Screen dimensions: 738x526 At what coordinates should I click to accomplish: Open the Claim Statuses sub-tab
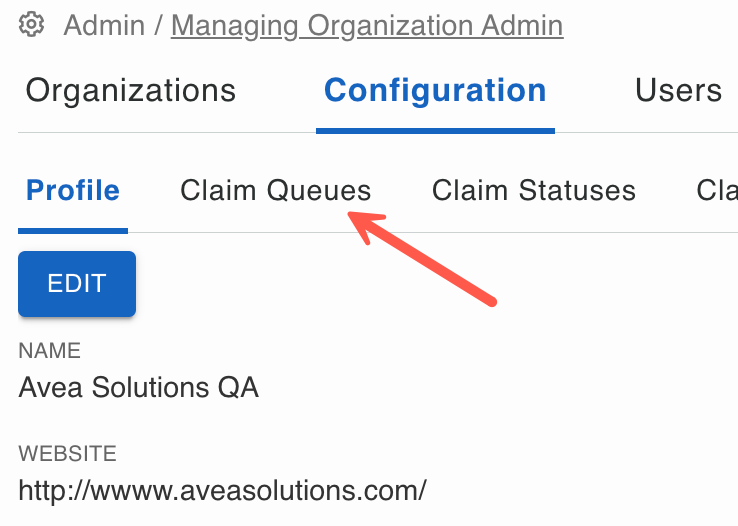534,190
